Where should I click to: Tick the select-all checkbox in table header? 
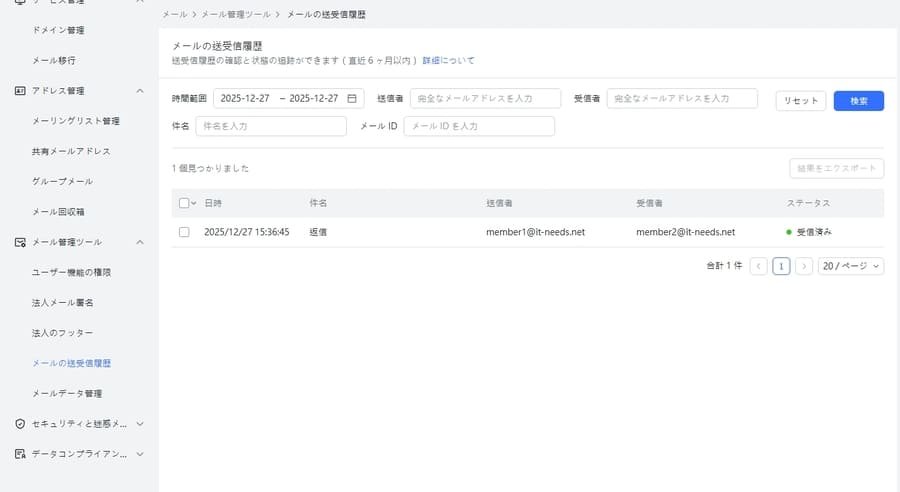184,203
